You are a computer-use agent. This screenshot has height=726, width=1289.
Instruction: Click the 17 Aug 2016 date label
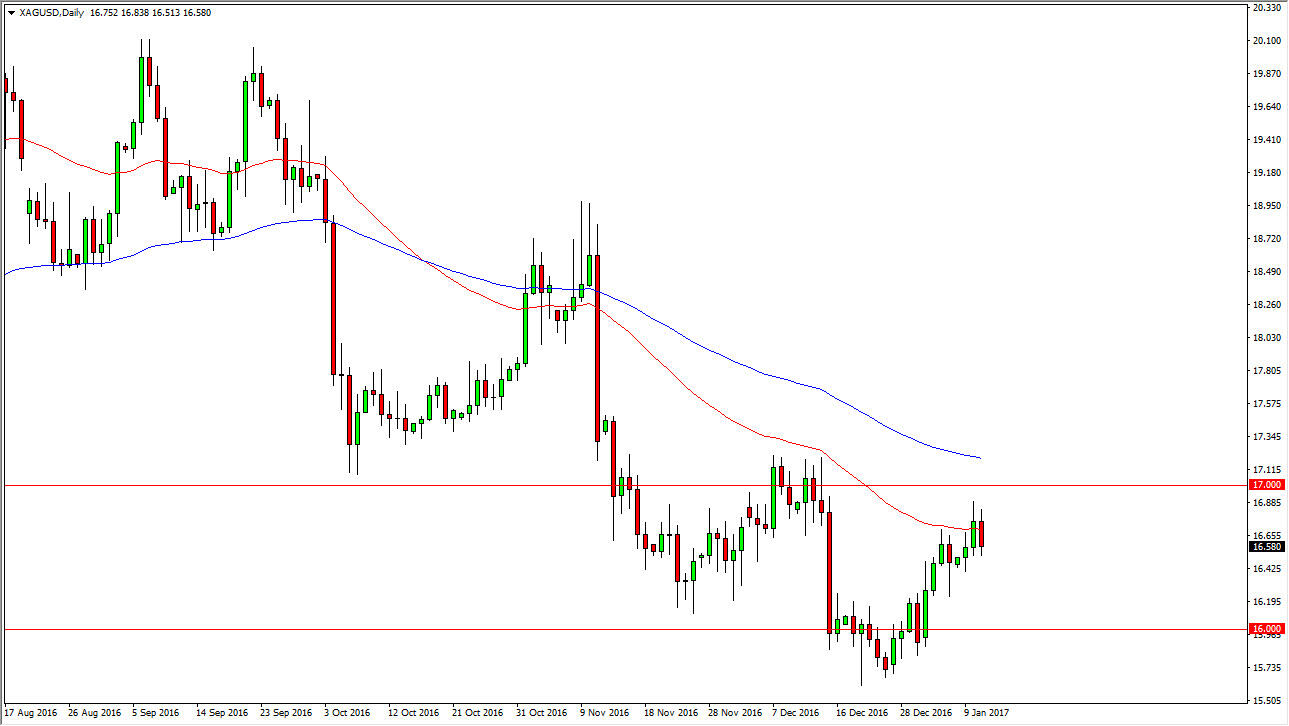(x=30, y=713)
